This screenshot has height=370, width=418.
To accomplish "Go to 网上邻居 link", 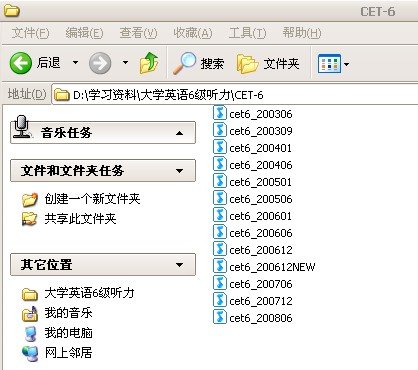I will point(68,353).
